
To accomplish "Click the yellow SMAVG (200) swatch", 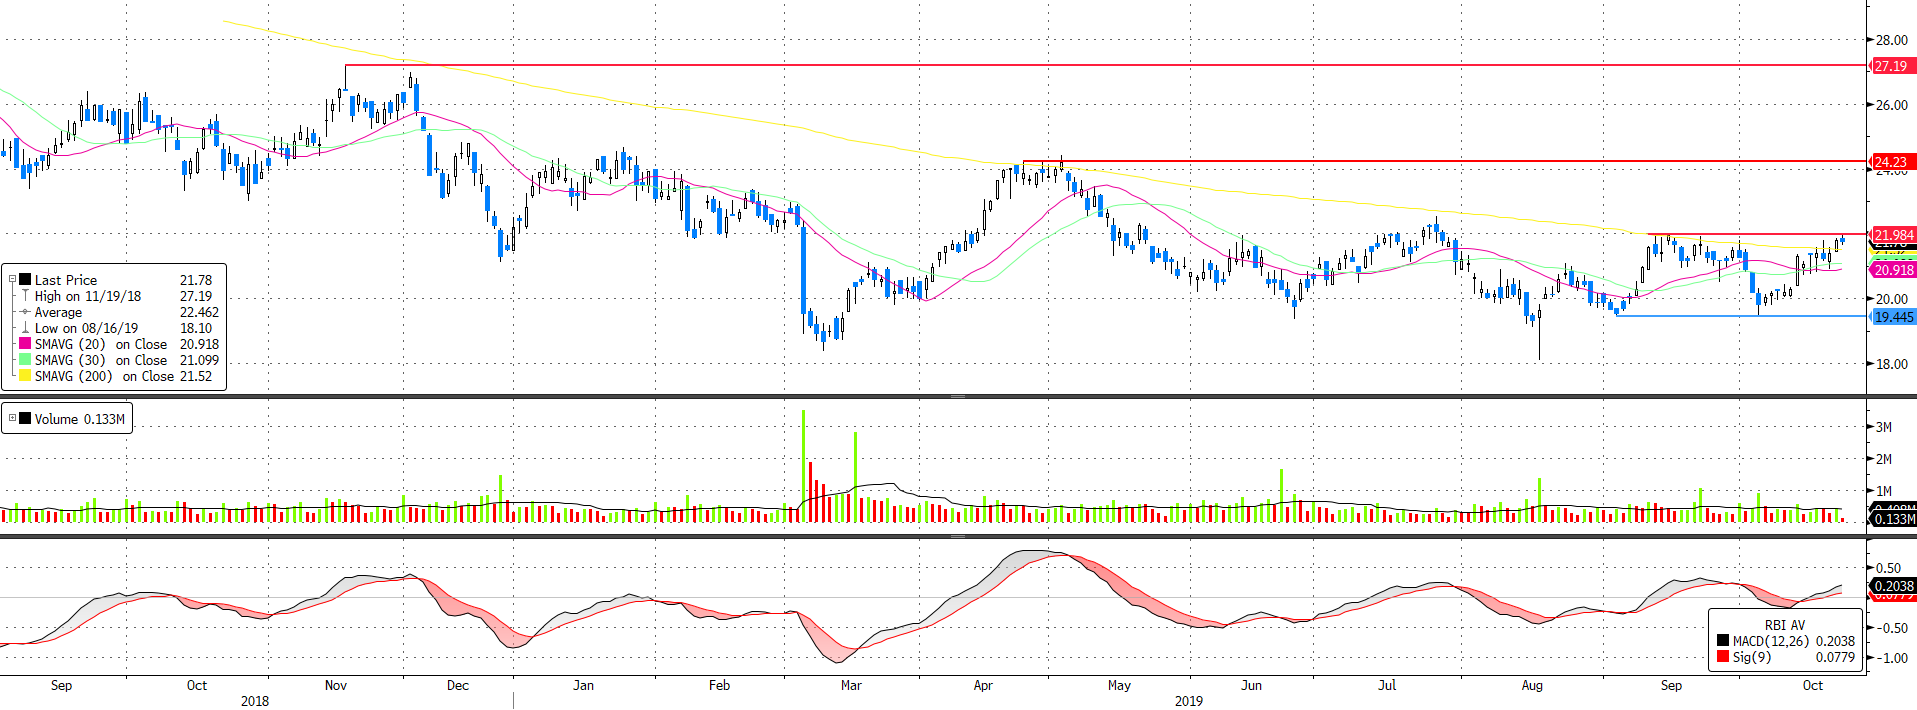I will pos(25,376).
